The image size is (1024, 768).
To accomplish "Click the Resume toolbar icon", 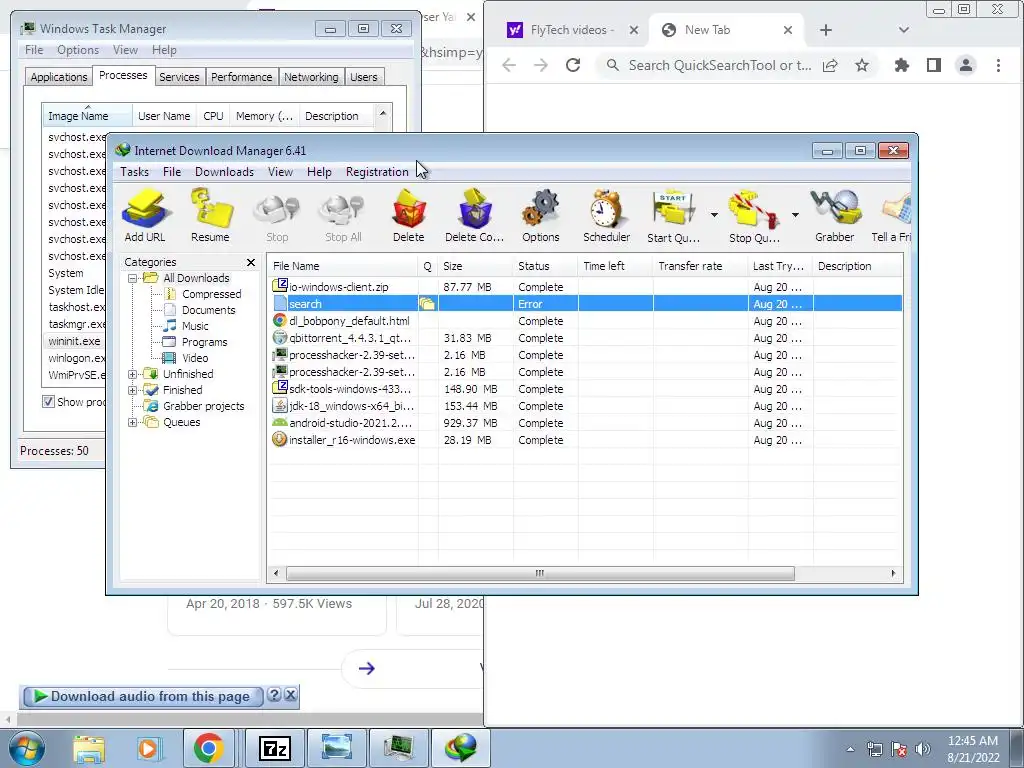I will tap(210, 216).
